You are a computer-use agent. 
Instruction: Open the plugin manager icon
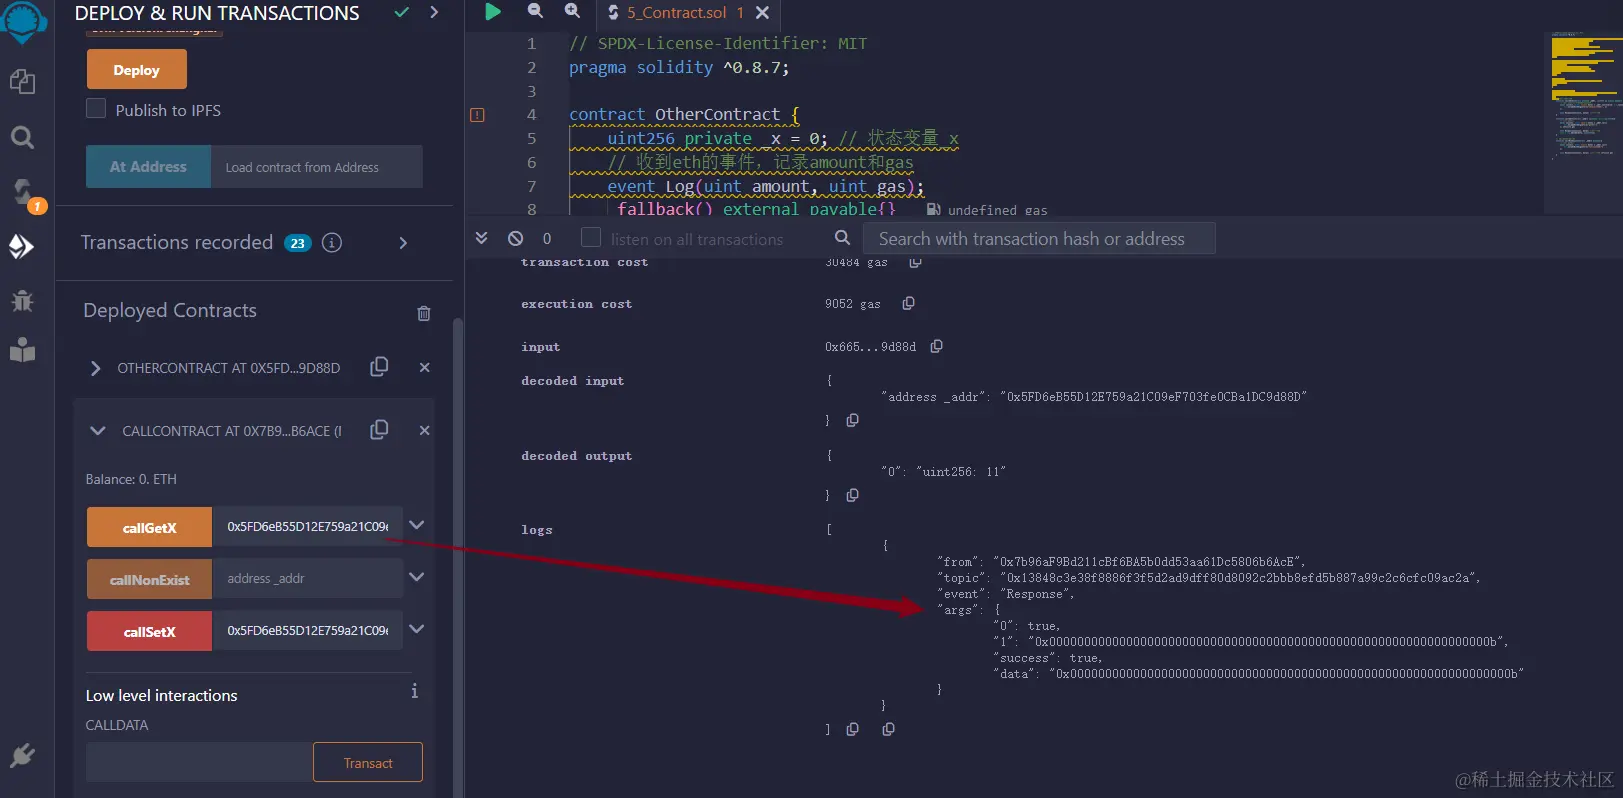click(x=22, y=756)
